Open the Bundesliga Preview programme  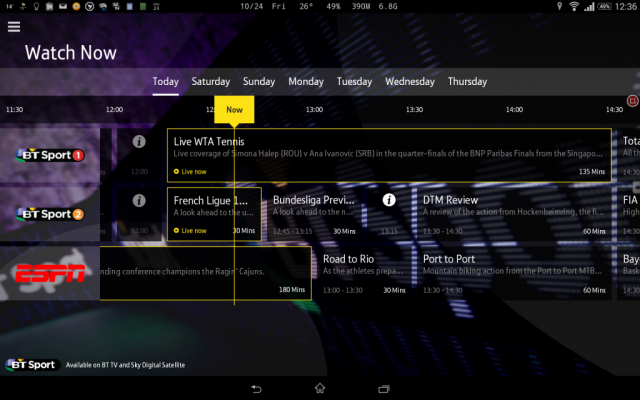[314, 215]
